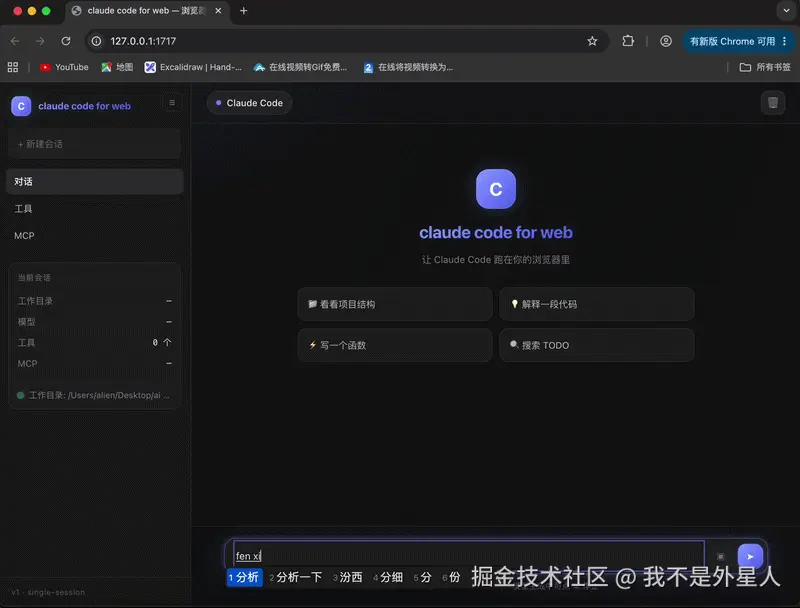800x608 pixels.
Task: Choose IME candidate 分细
Action: click(388, 577)
